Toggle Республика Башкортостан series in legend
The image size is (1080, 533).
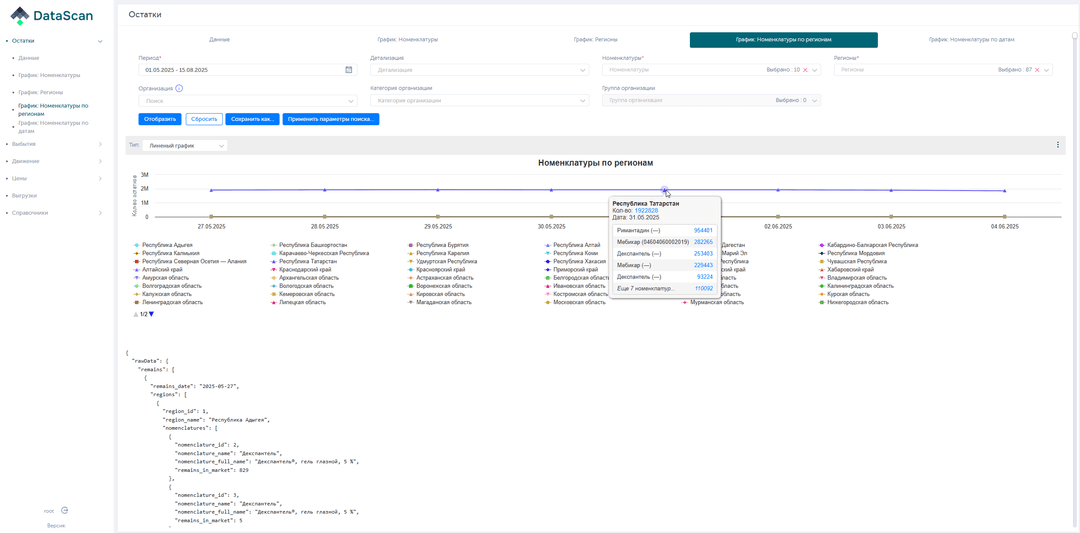[x=307, y=244]
